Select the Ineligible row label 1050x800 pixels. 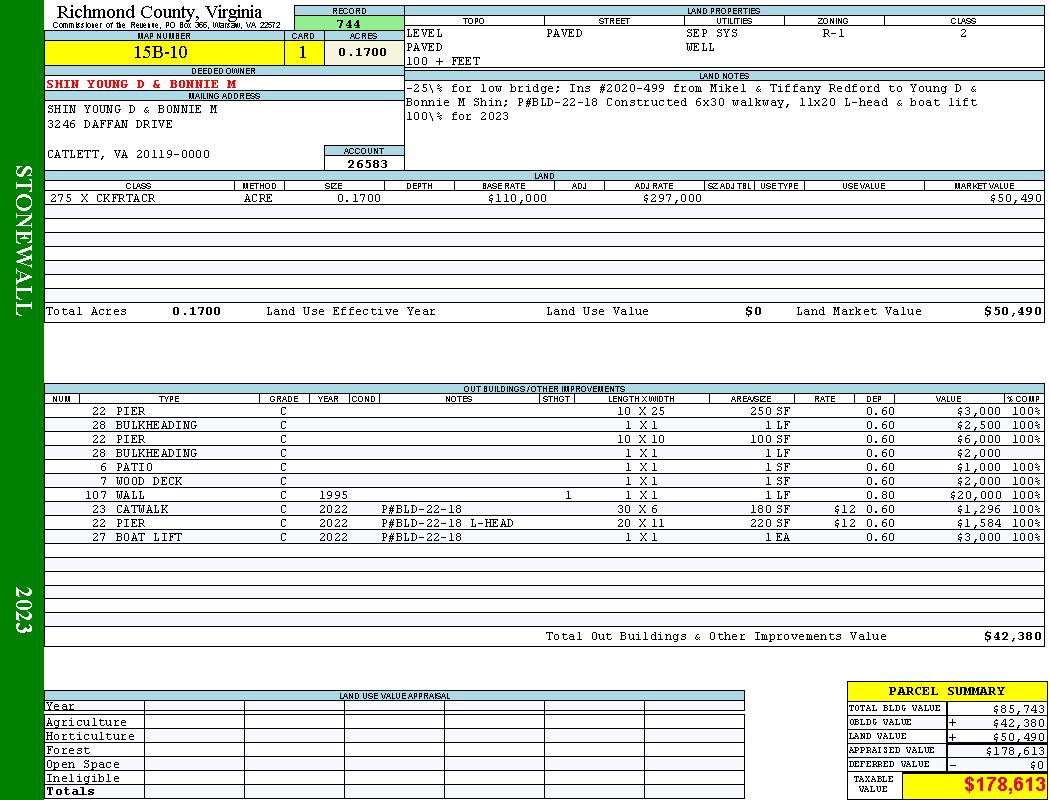[82, 779]
